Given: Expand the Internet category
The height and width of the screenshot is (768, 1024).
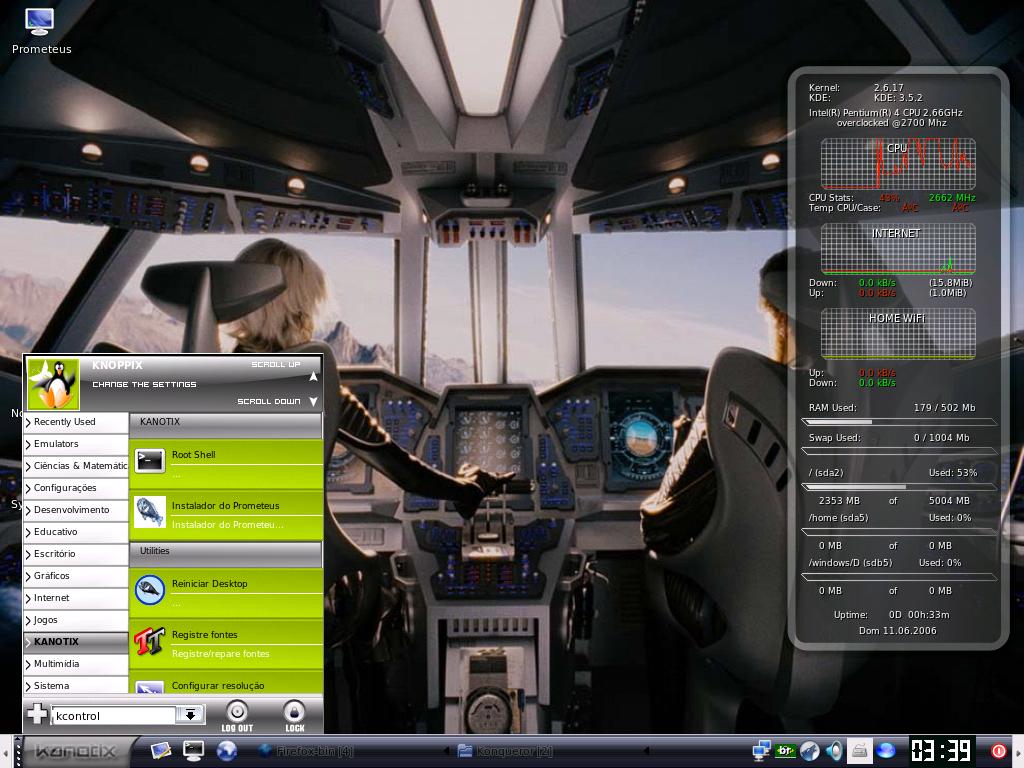Looking at the screenshot, I should tap(76, 598).
